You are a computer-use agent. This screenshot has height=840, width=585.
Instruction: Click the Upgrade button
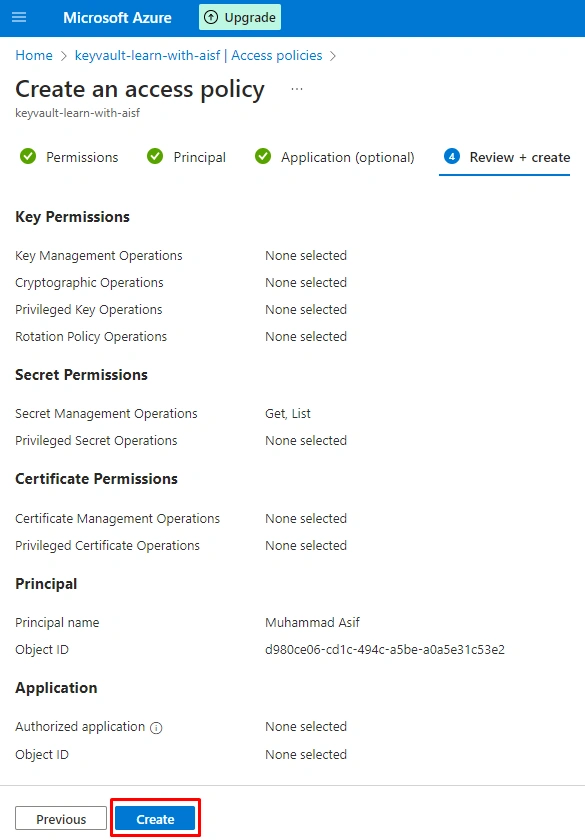tap(240, 17)
